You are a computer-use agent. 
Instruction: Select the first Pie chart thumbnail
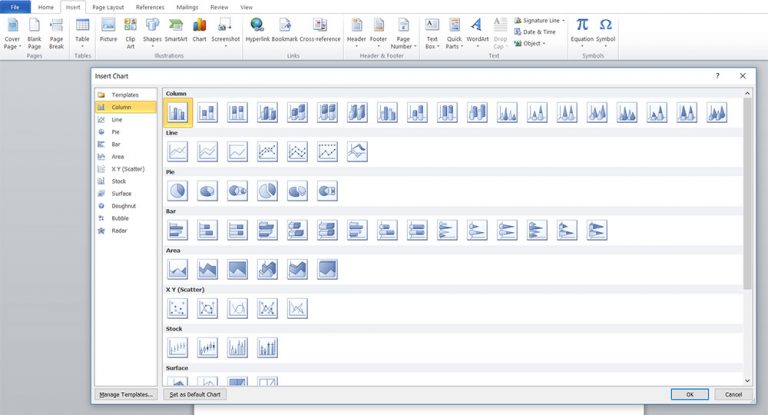(178, 190)
